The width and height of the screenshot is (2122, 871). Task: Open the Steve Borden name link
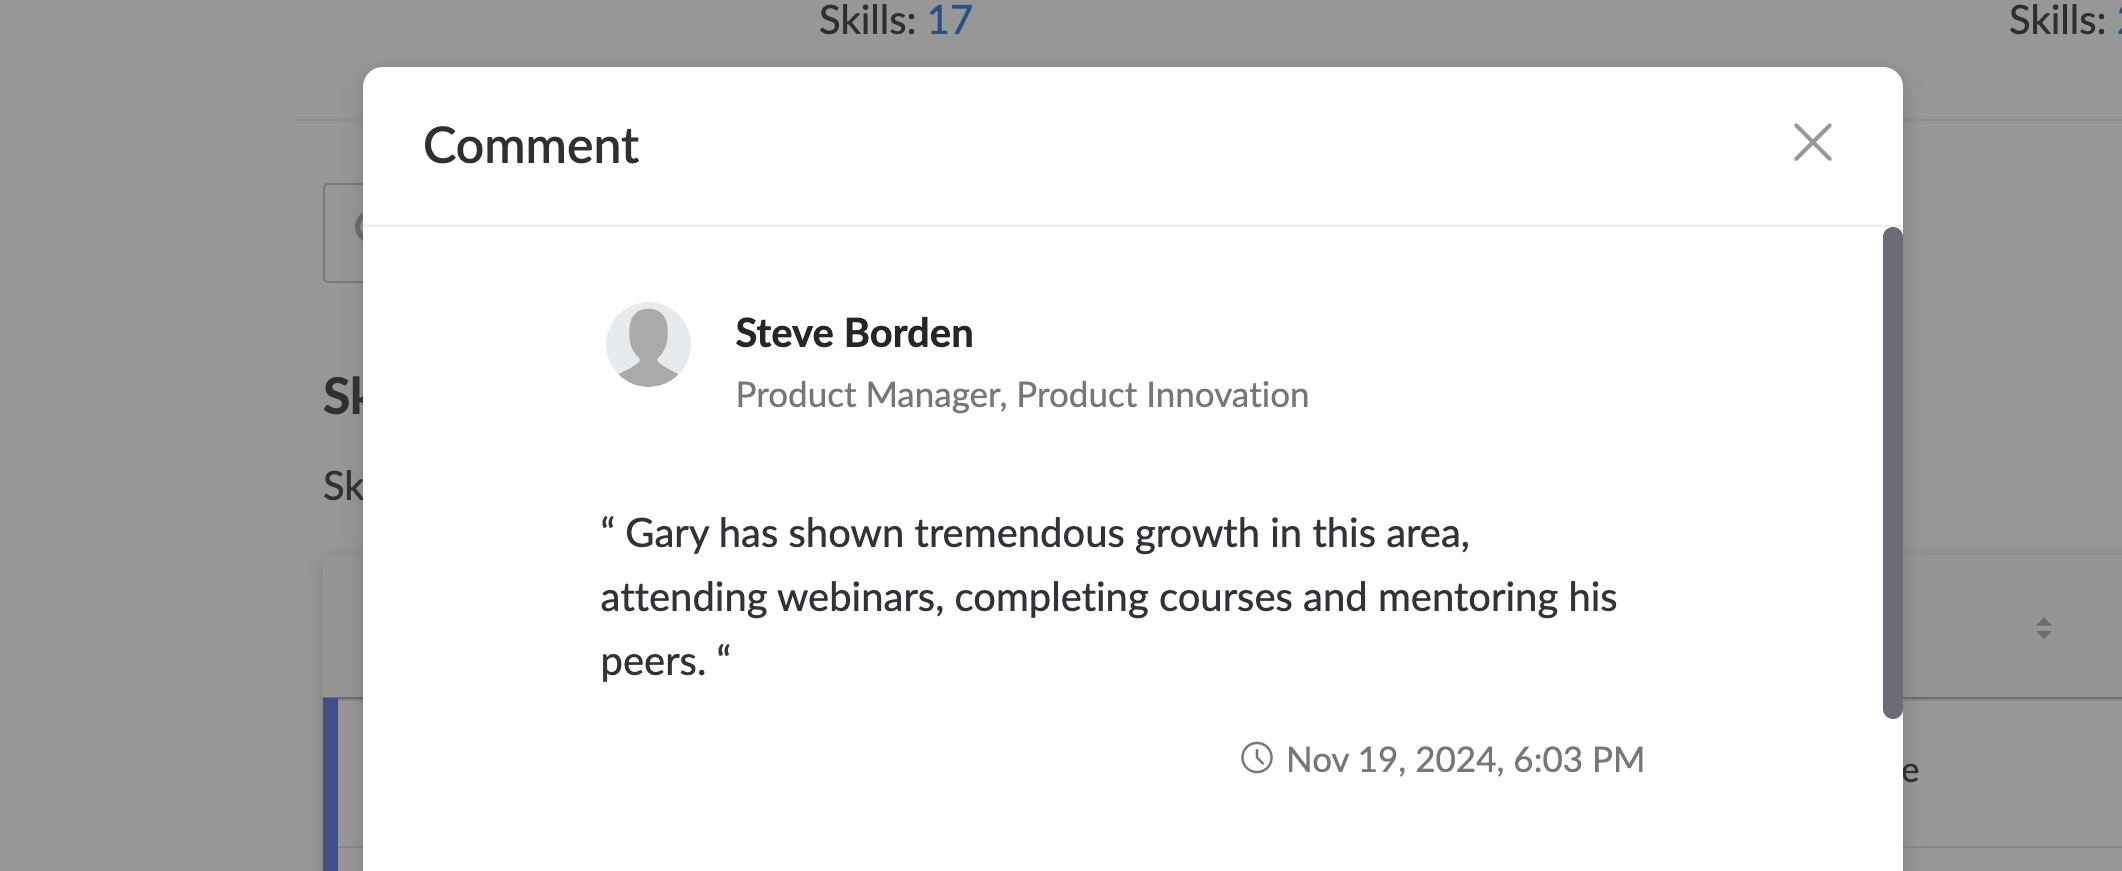tap(854, 333)
